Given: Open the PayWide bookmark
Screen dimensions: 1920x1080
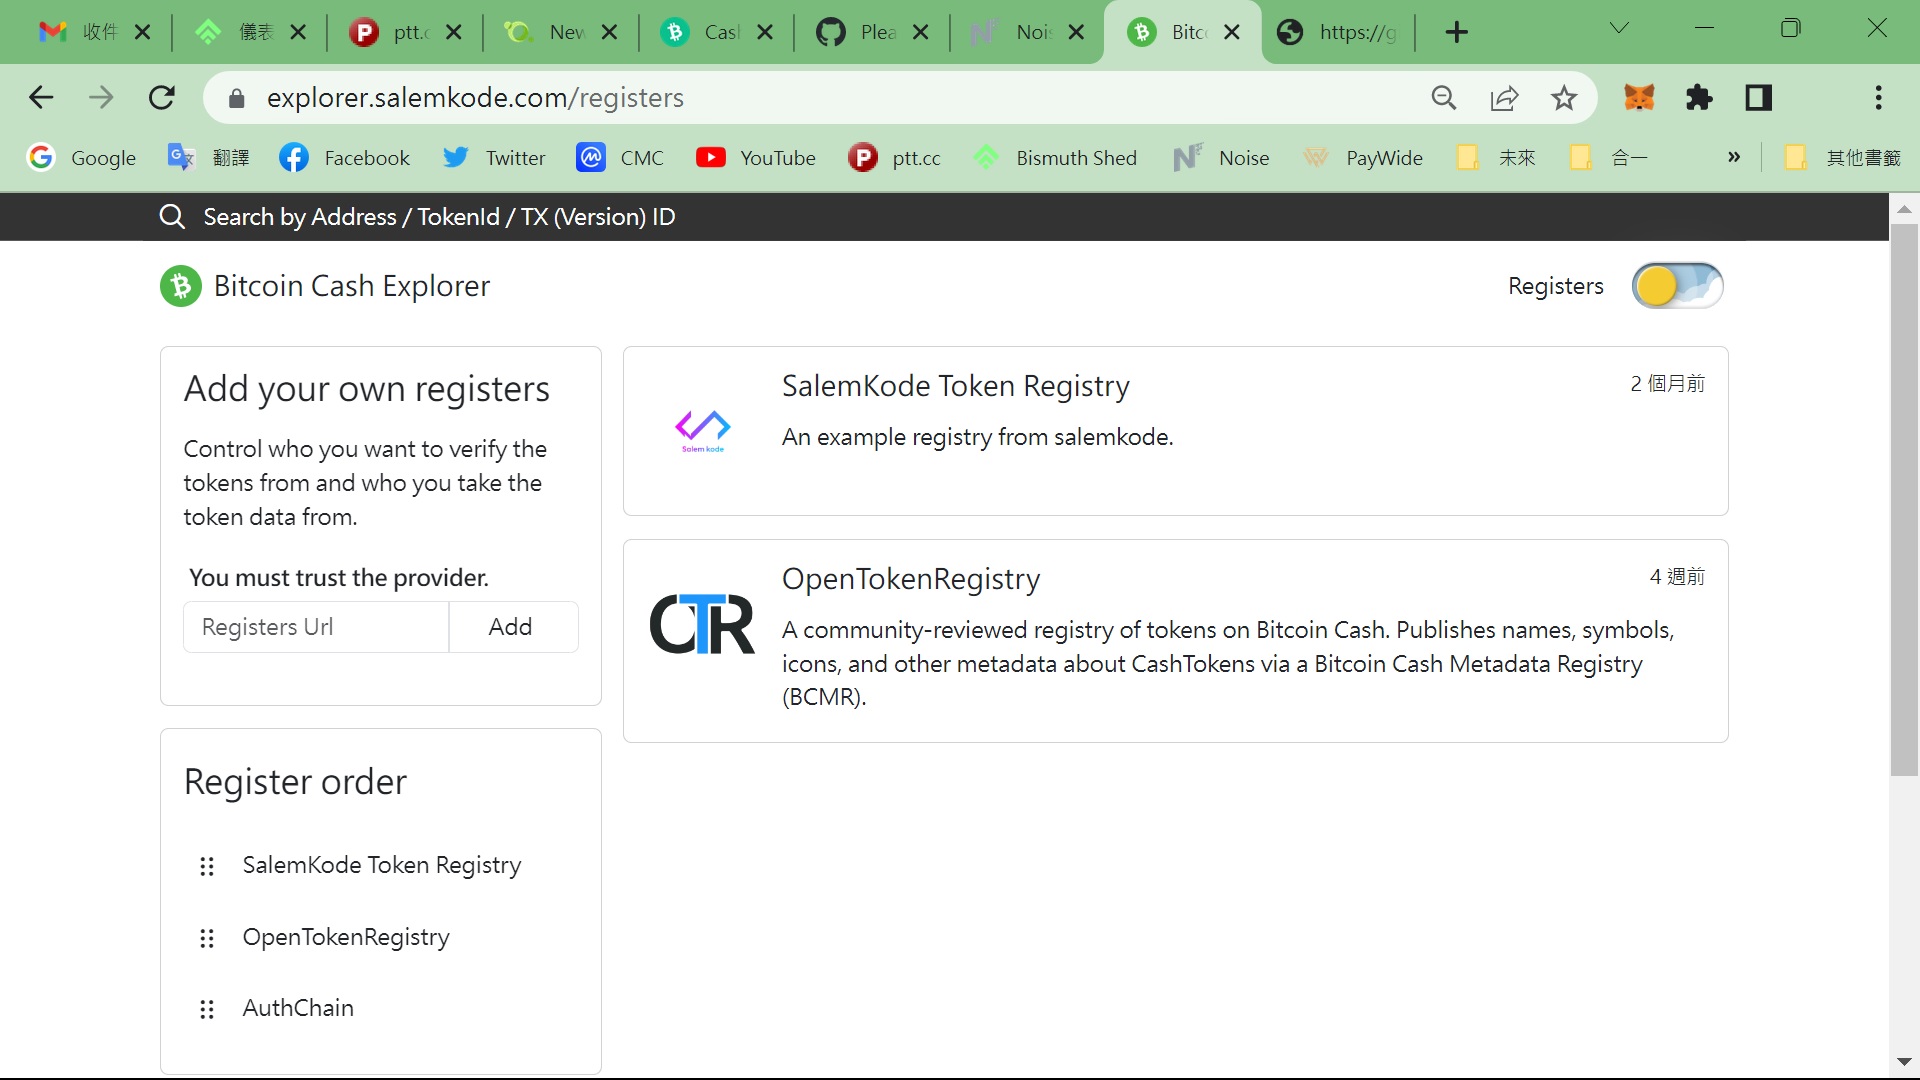Looking at the screenshot, I should click(x=1363, y=158).
